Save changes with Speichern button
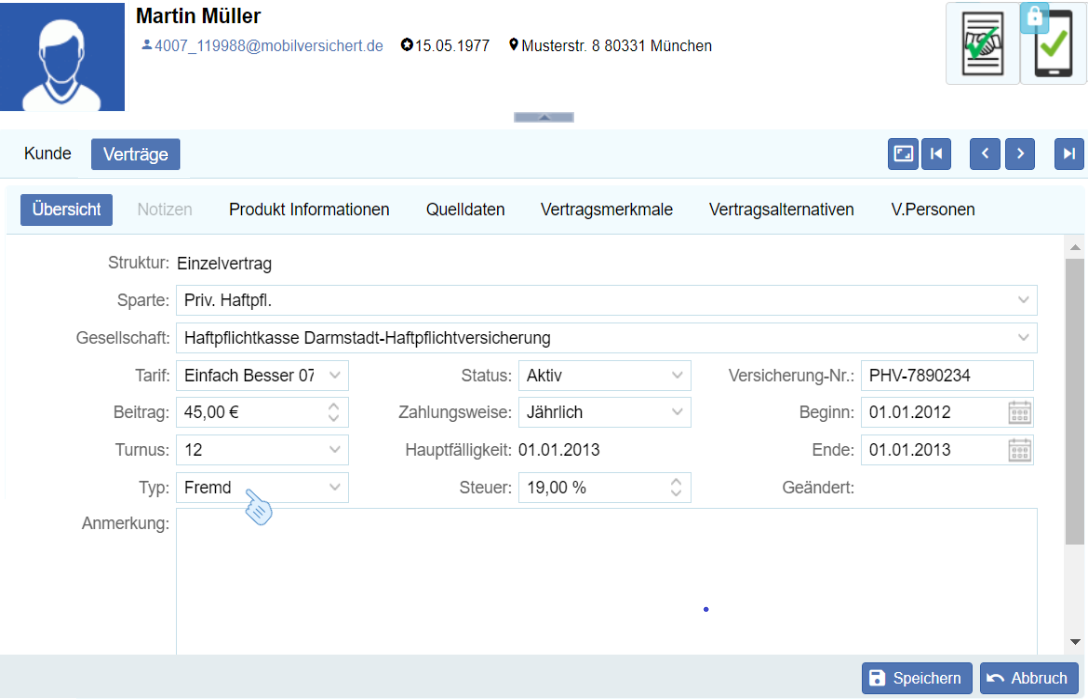 click(916, 678)
